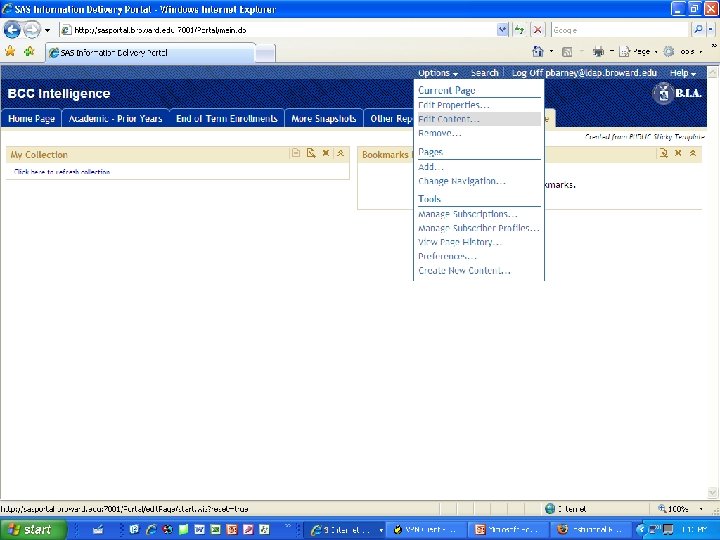The width and height of the screenshot is (720, 540).
Task: Open the Home button dropdown arrow
Action: (551, 51)
